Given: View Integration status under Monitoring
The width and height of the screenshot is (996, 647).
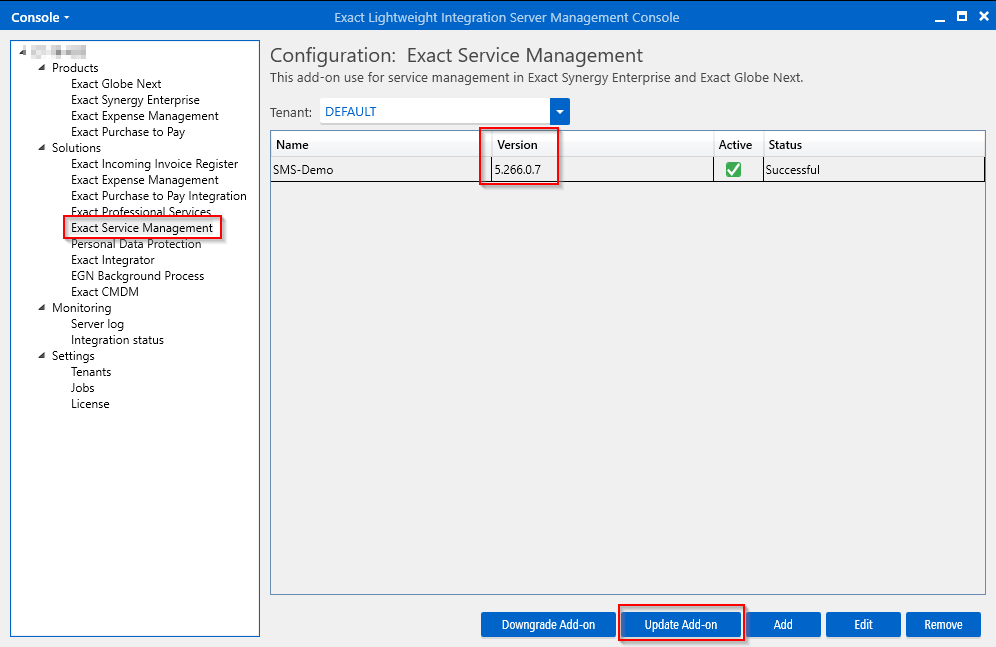Looking at the screenshot, I should pos(117,340).
